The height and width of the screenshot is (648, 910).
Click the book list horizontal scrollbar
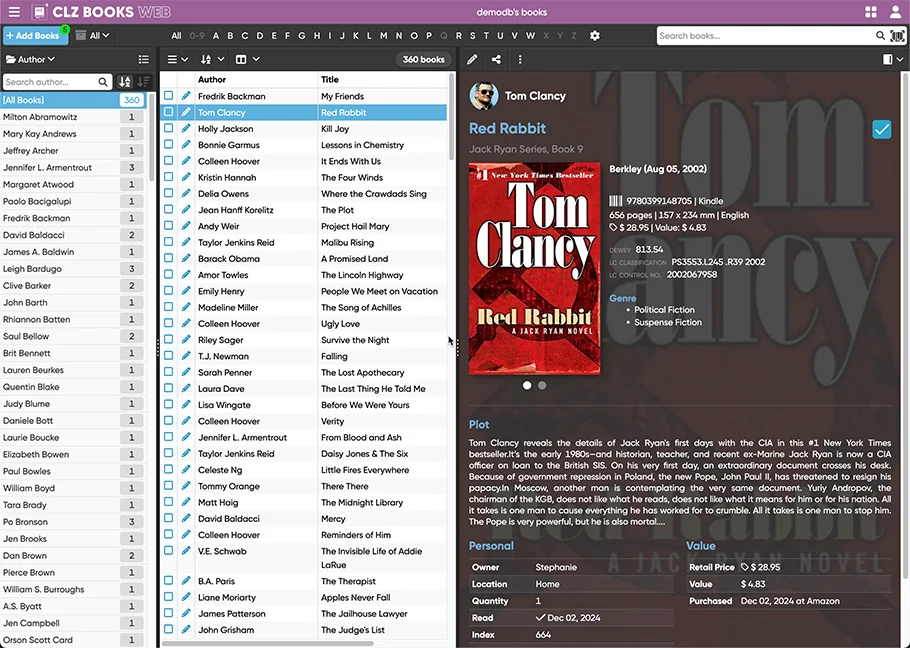pos(268,643)
